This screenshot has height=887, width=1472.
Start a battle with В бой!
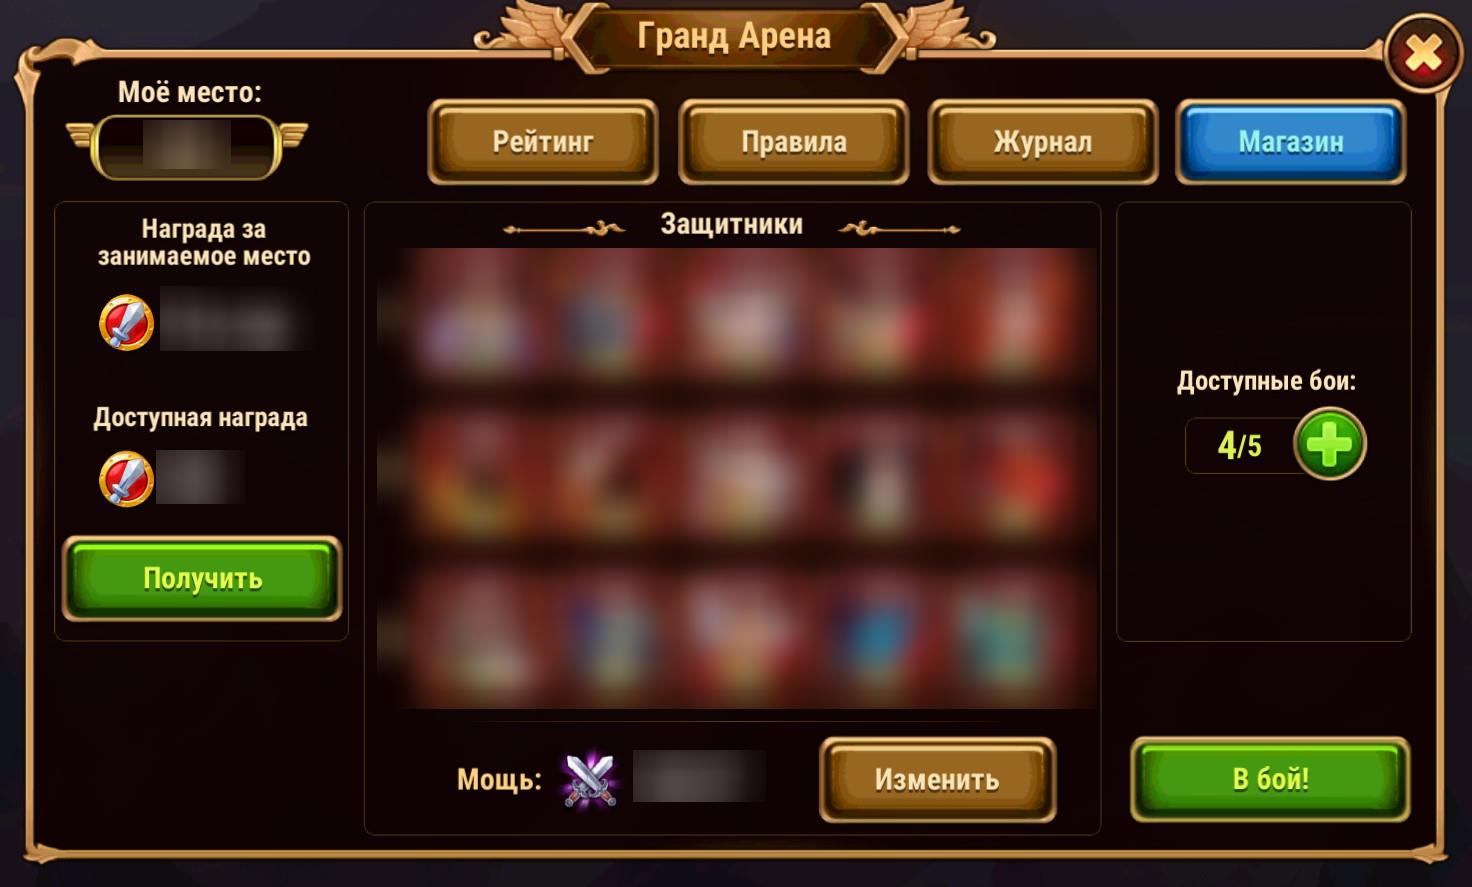pyautogui.click(x=1270, y=779)
